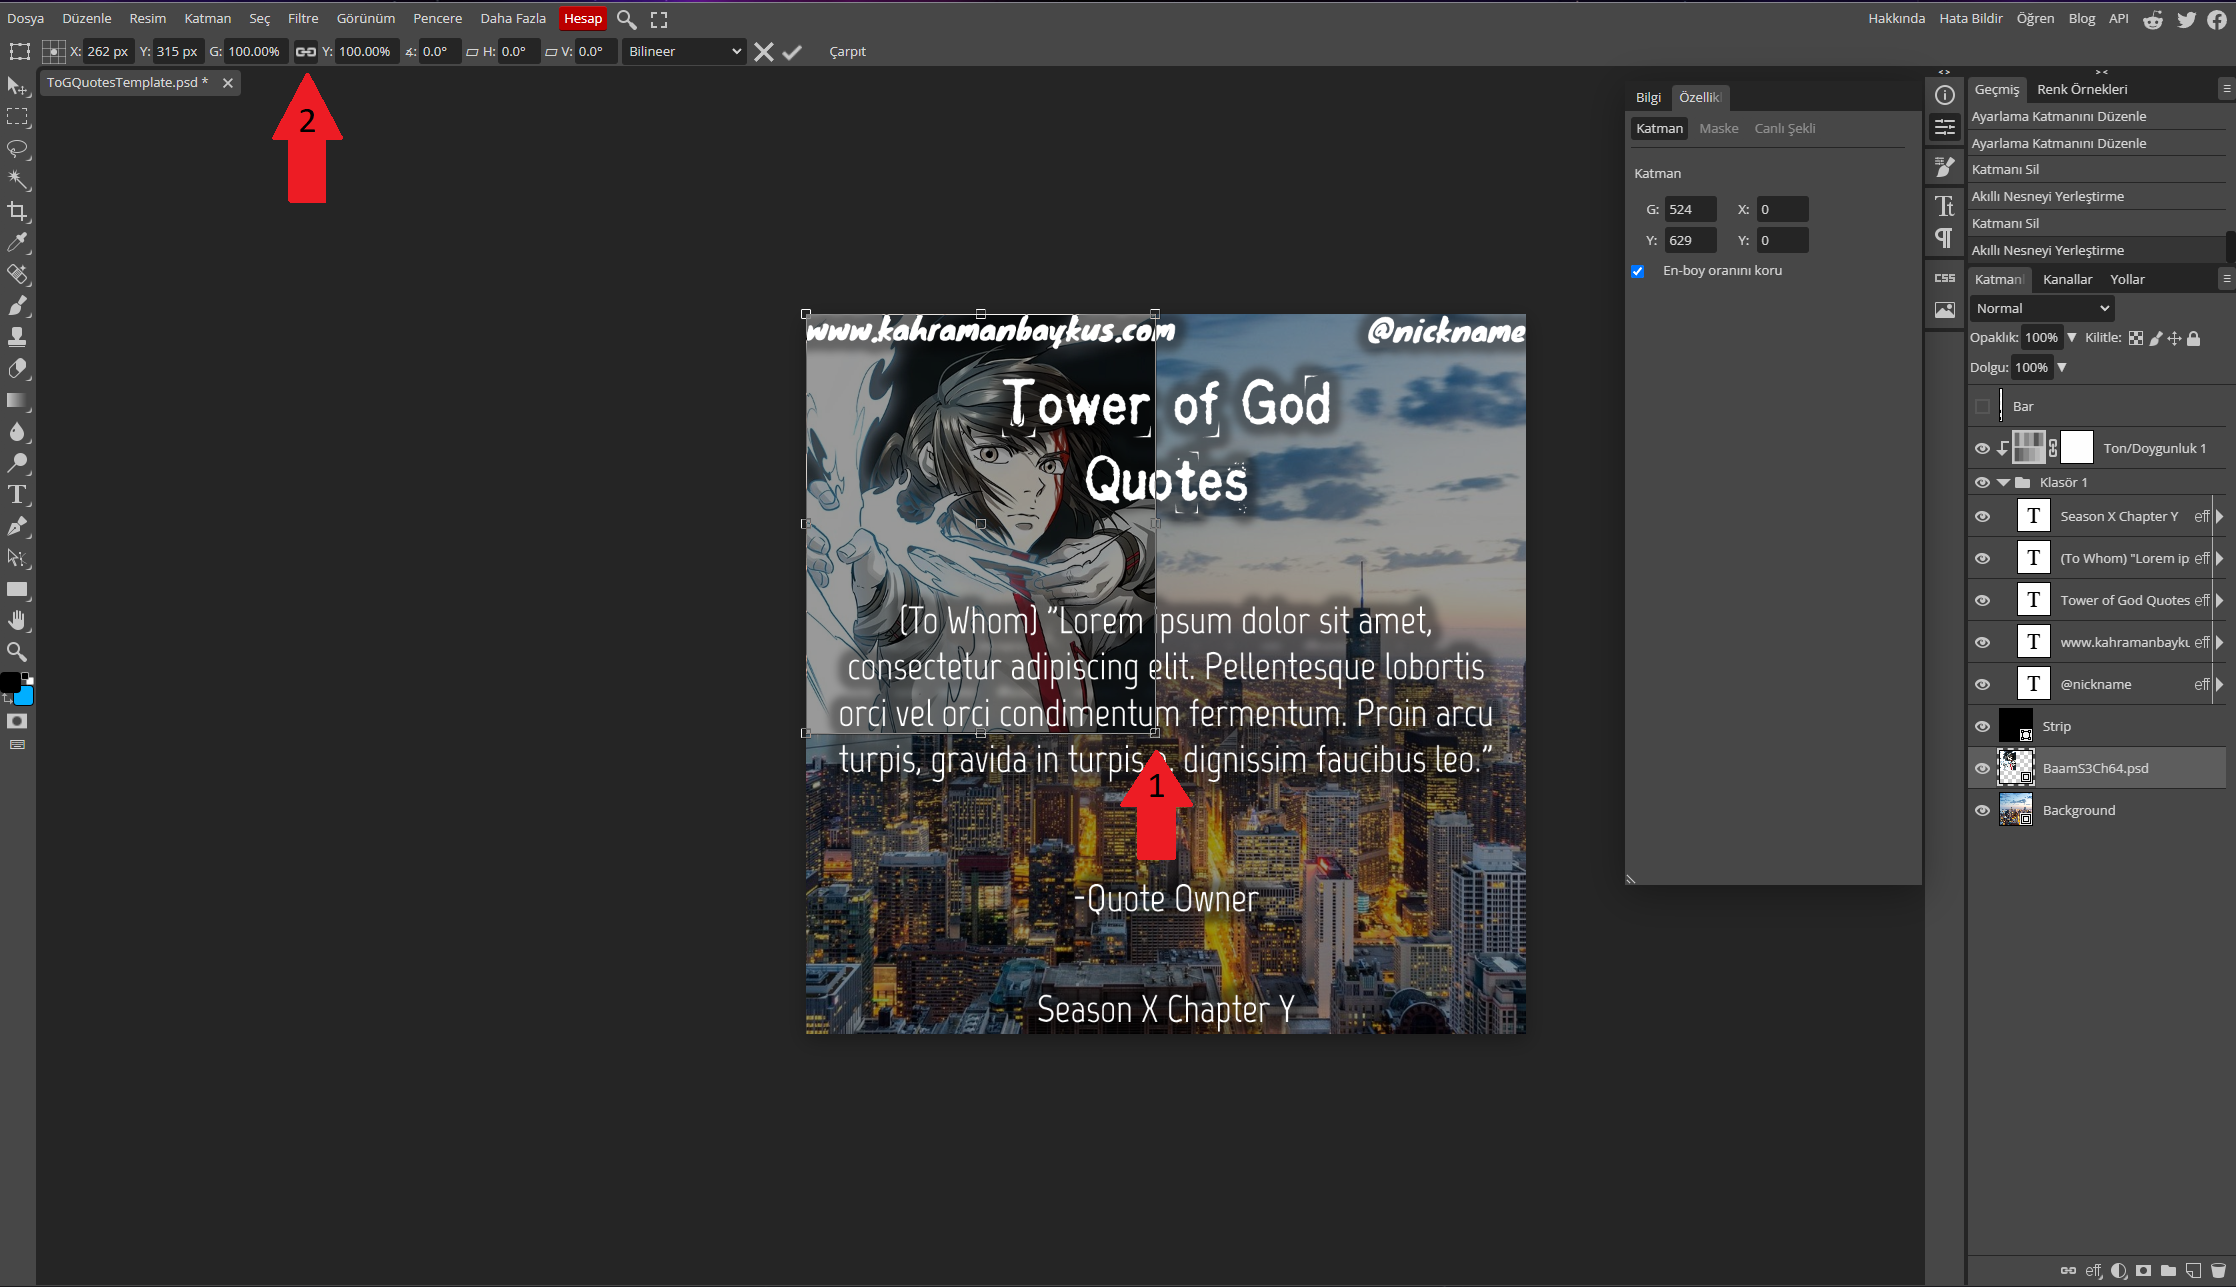Viewport: 2236px width, 1287px height.
Task: Create a new folder in layers panel
Action: coord(2168,1271)
